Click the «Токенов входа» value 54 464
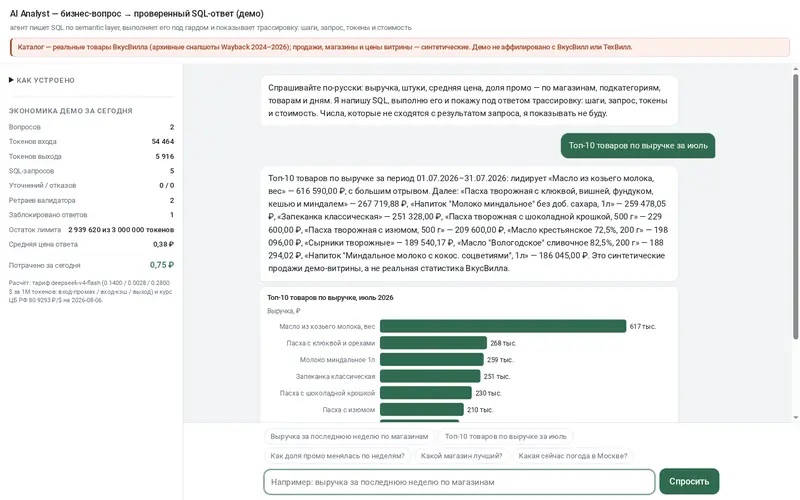 163,141
